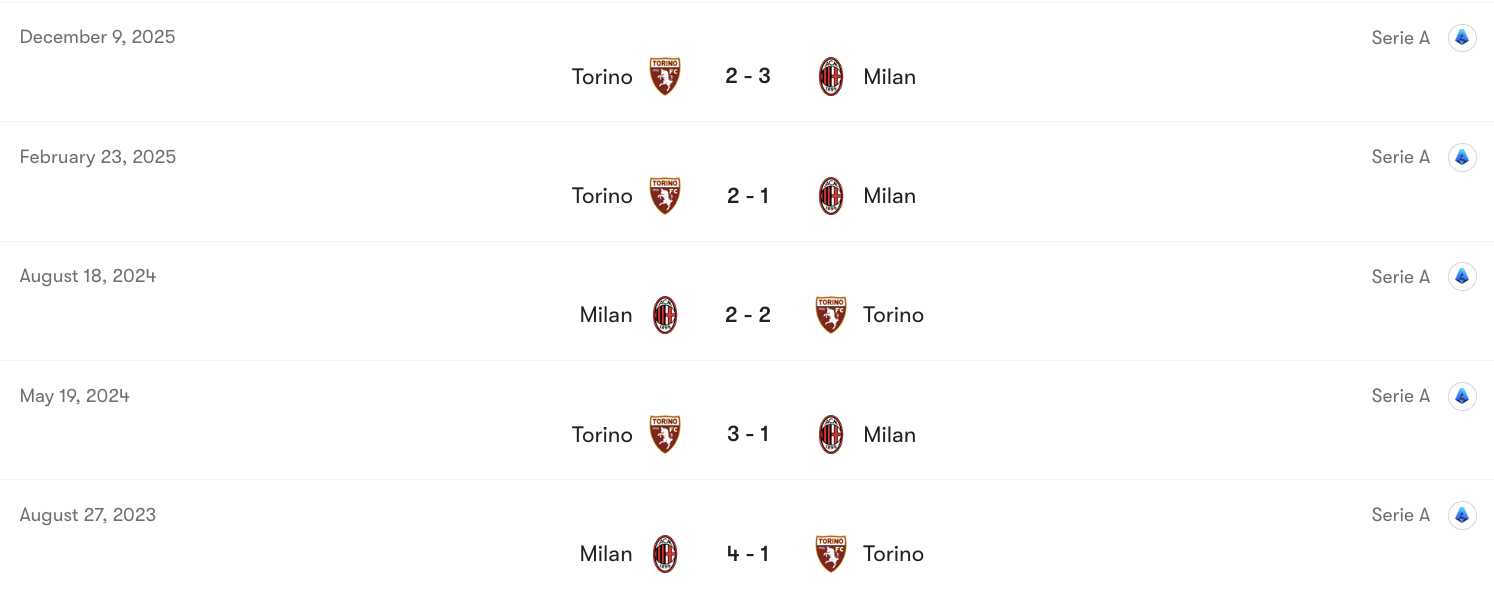Click the Torino team name in the 3-1 match
The height and width of the screenshot is (590, 1494).
coord(601,434)
